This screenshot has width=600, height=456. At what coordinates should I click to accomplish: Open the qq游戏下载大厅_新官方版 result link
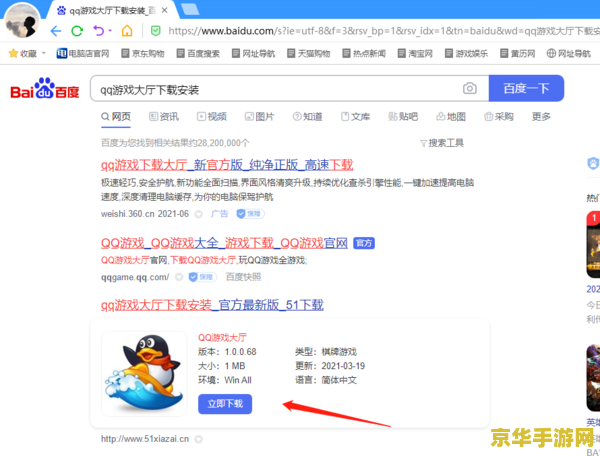pos(227,165)
